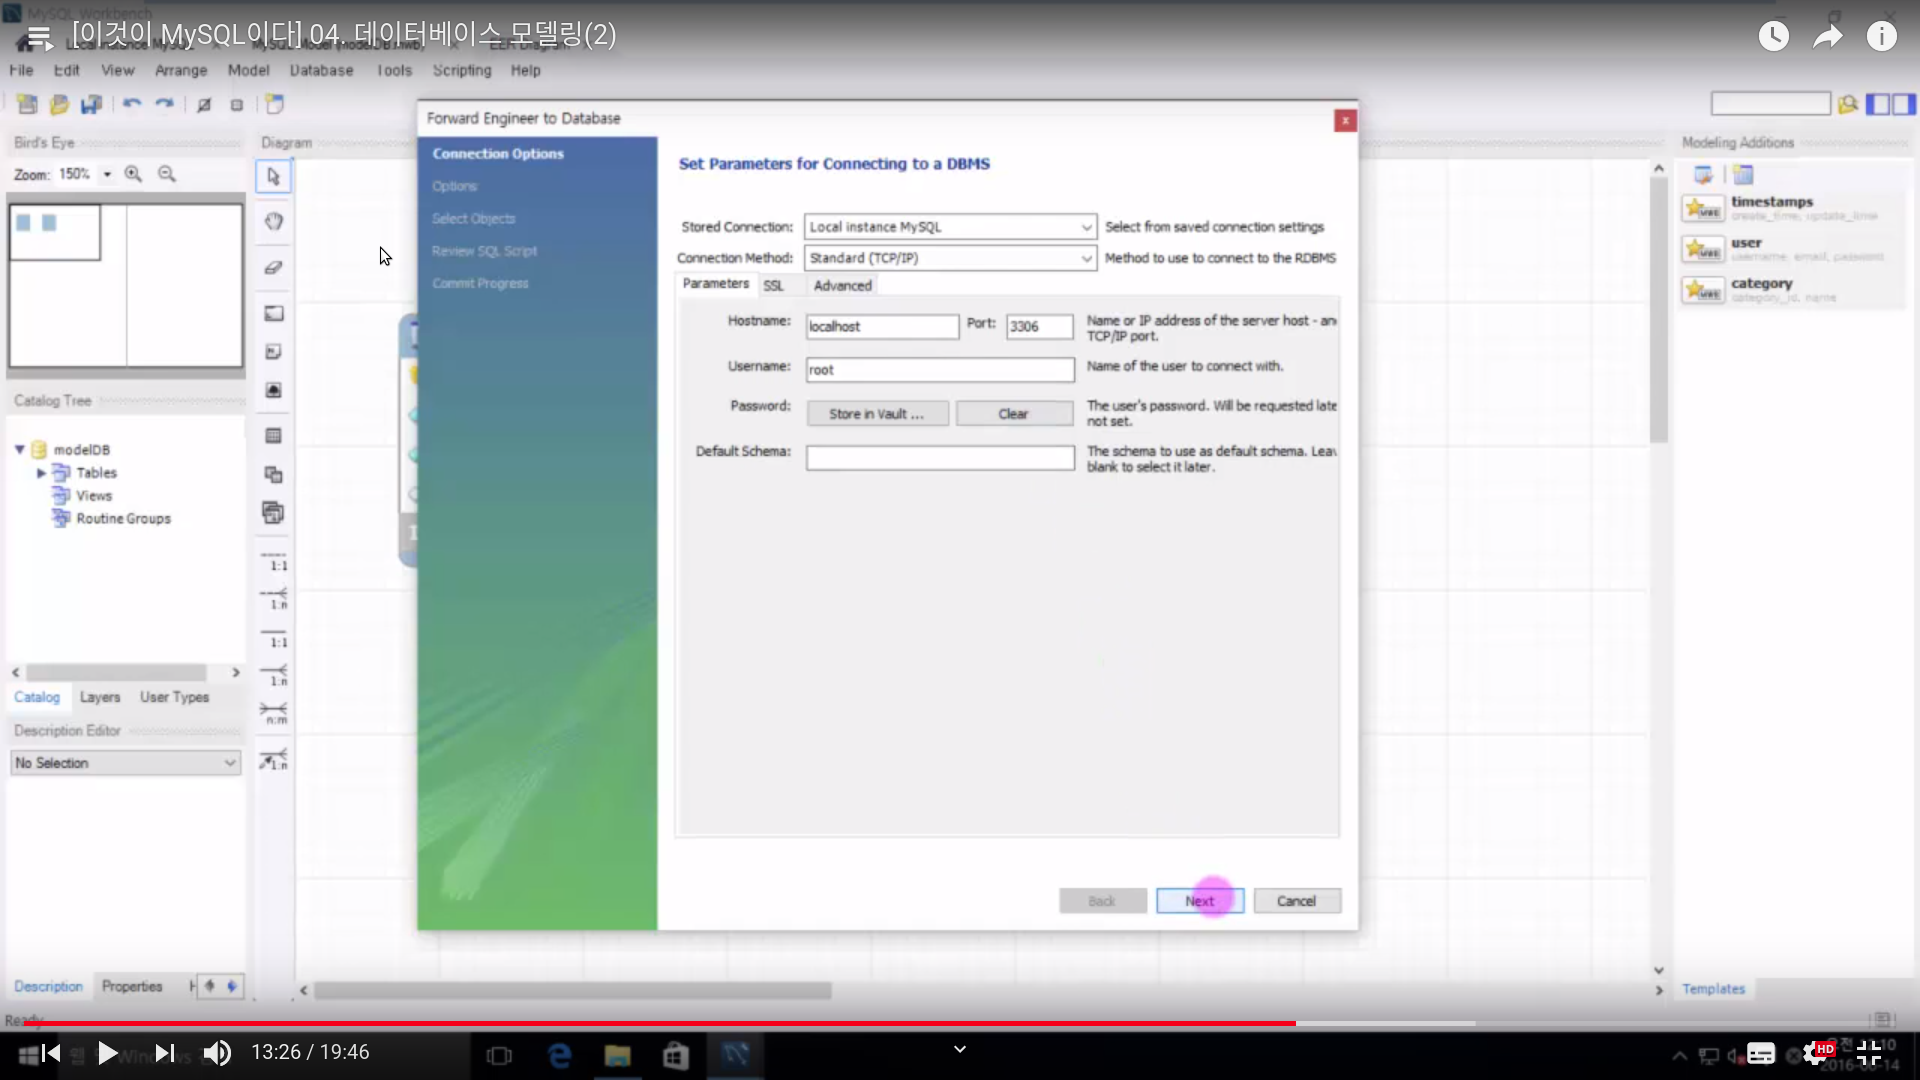Click the zoom out magnifier icon
The width and height of the screenshot is (1920, 1080).
point(167,174)
